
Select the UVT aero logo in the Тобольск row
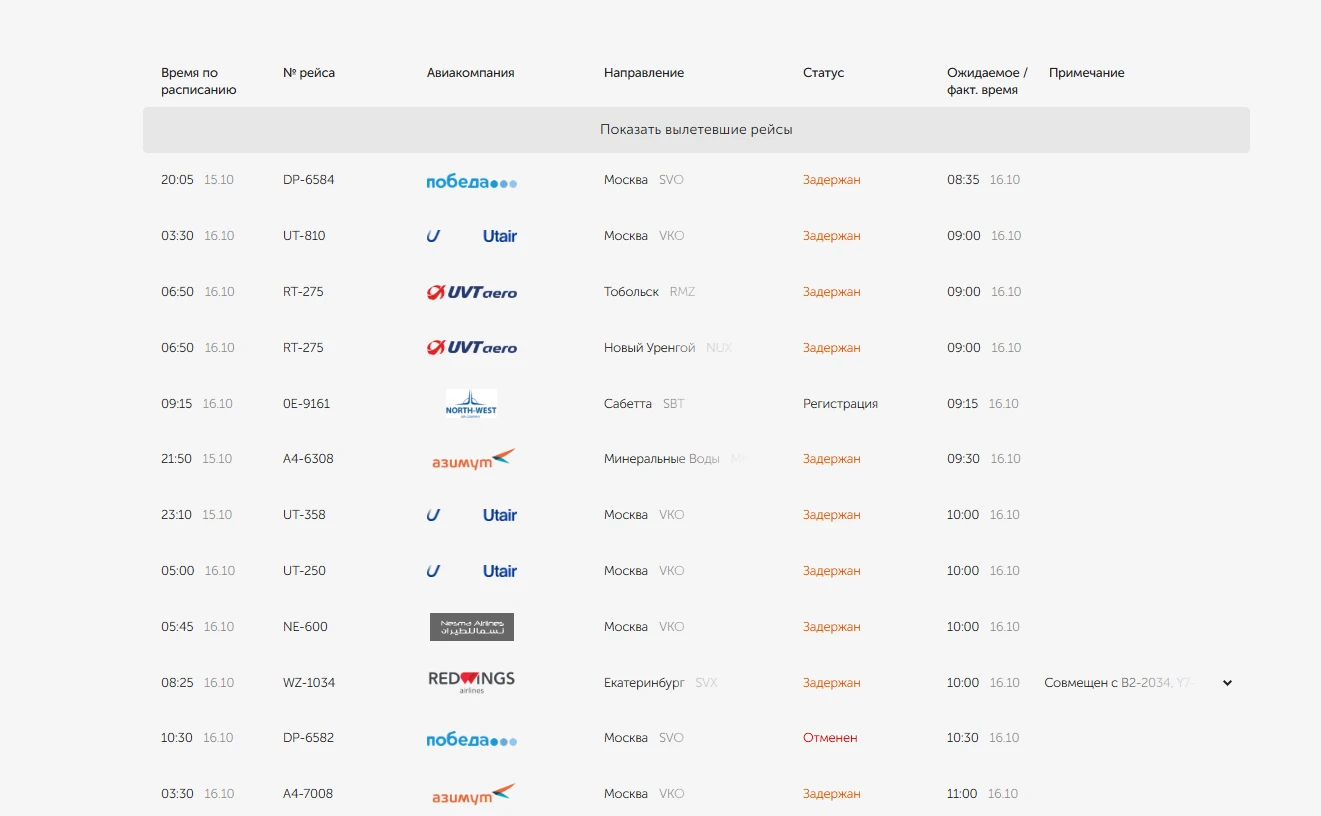[472, 292]
